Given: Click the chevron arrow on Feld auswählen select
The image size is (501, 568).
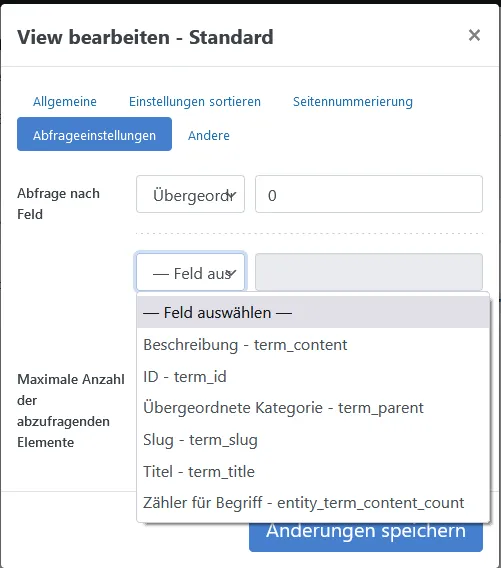Looking at the screenshot, I should click(x=232, y=273).
